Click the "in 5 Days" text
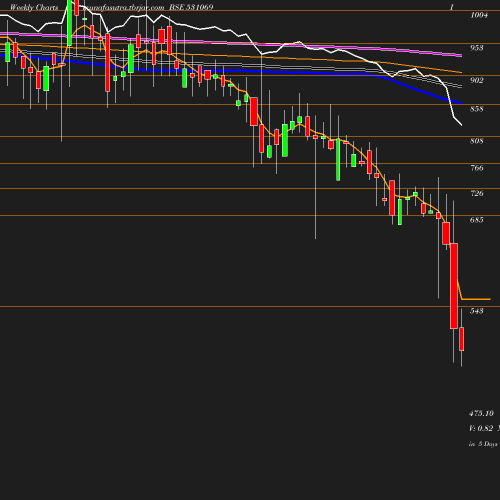This screenshot has height=500, width=500. pyautogui.click(x=483, y=444)
